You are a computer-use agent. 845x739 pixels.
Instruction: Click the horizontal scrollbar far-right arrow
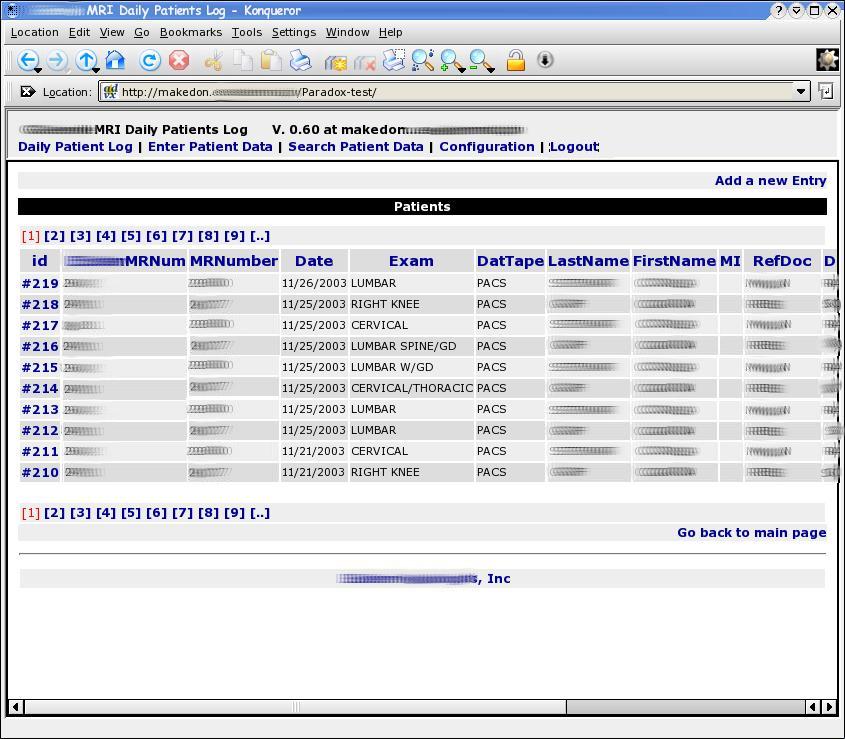tap(829, 707)
